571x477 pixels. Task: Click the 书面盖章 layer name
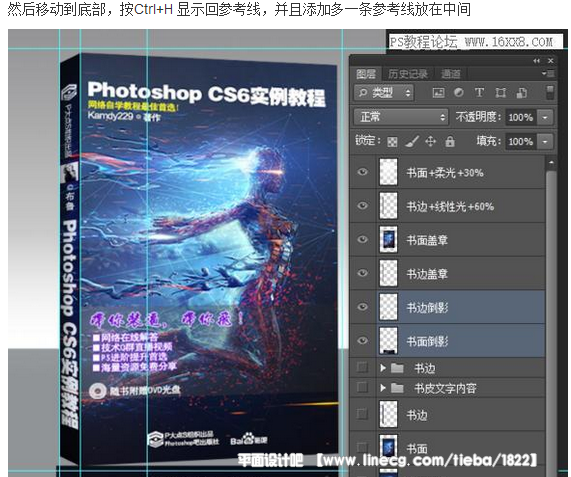pos(427,240)
